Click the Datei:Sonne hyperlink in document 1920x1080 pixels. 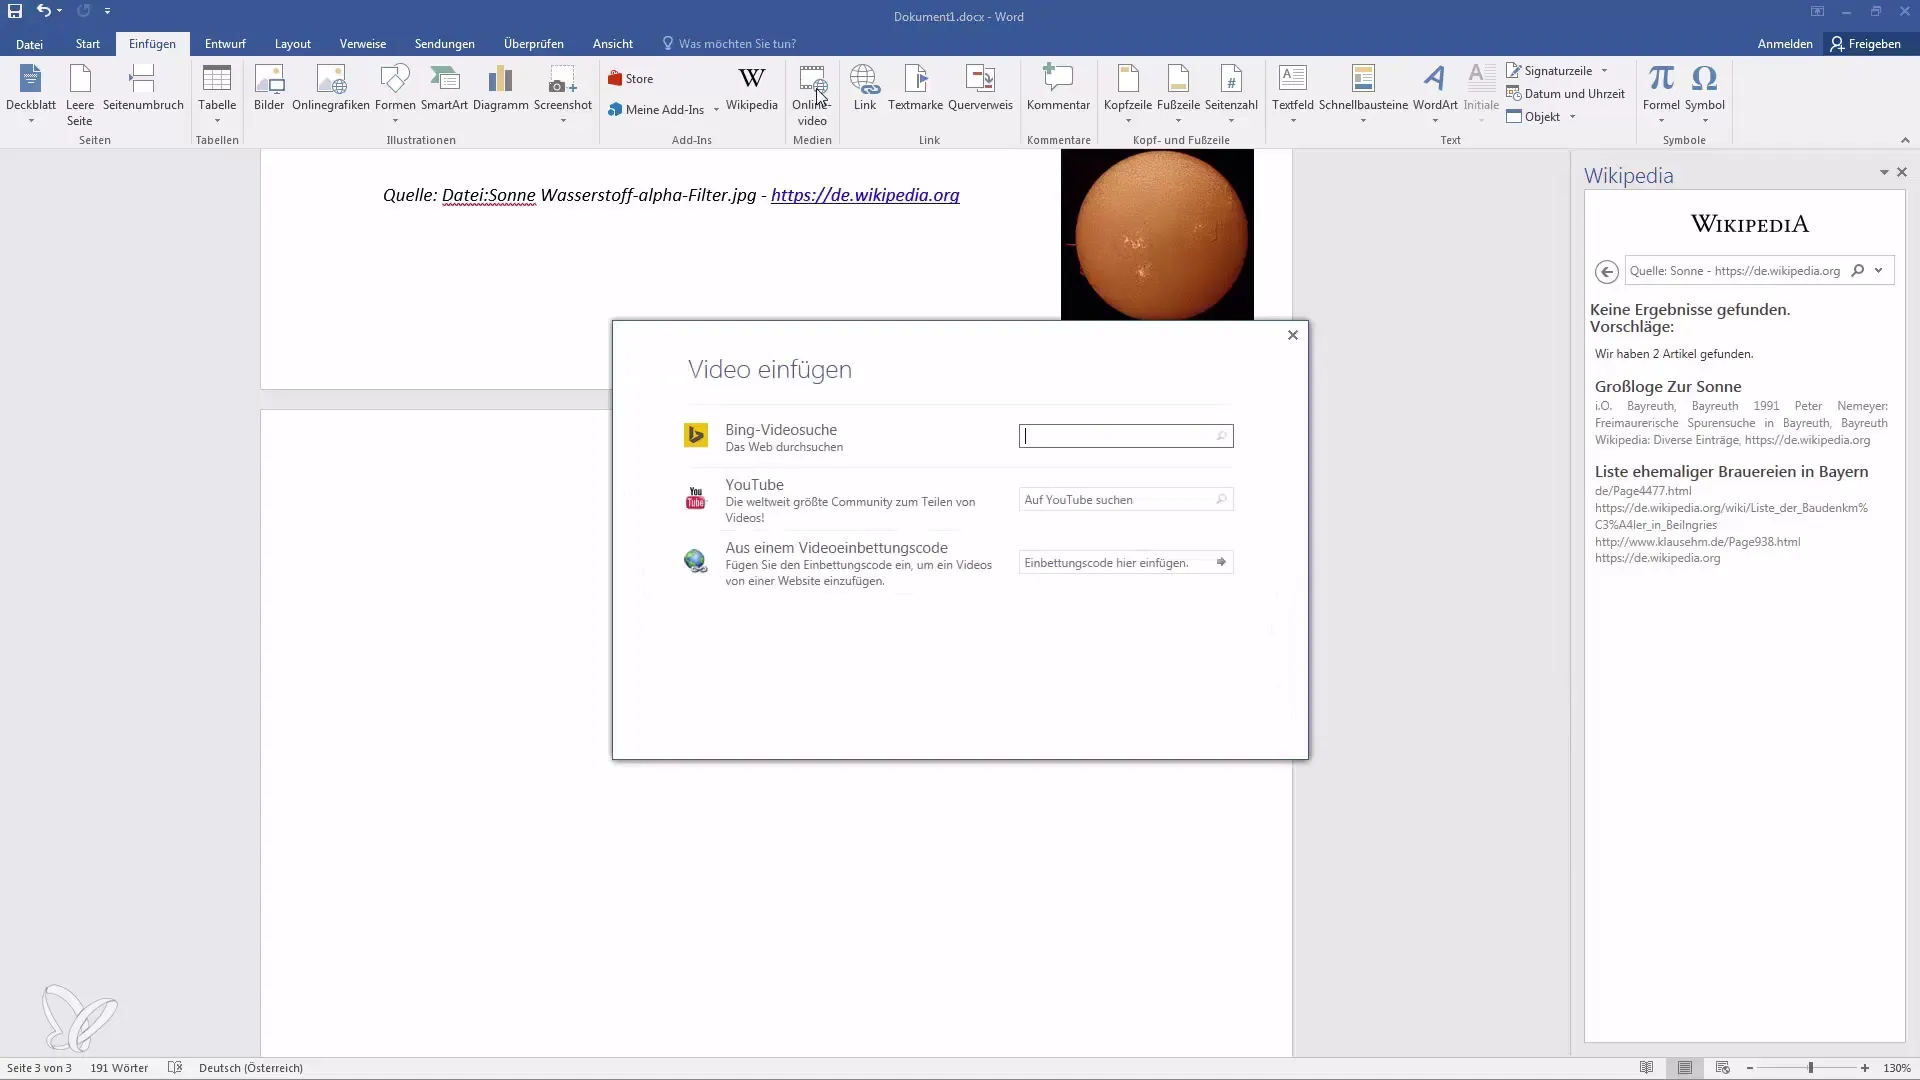pos(488,195)
